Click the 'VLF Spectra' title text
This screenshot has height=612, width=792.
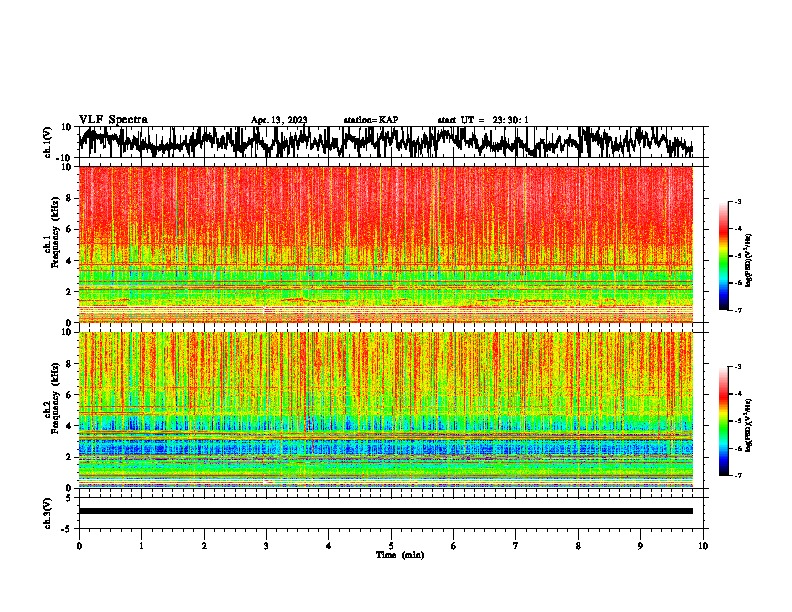pyautogui.click(x=113, y=120)
